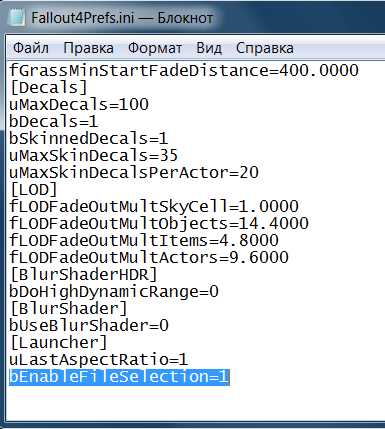Image resolution: width=385 pixels, height=429 pixels.
Task: Open the Вид menu
Action: (x=209, y=48)
